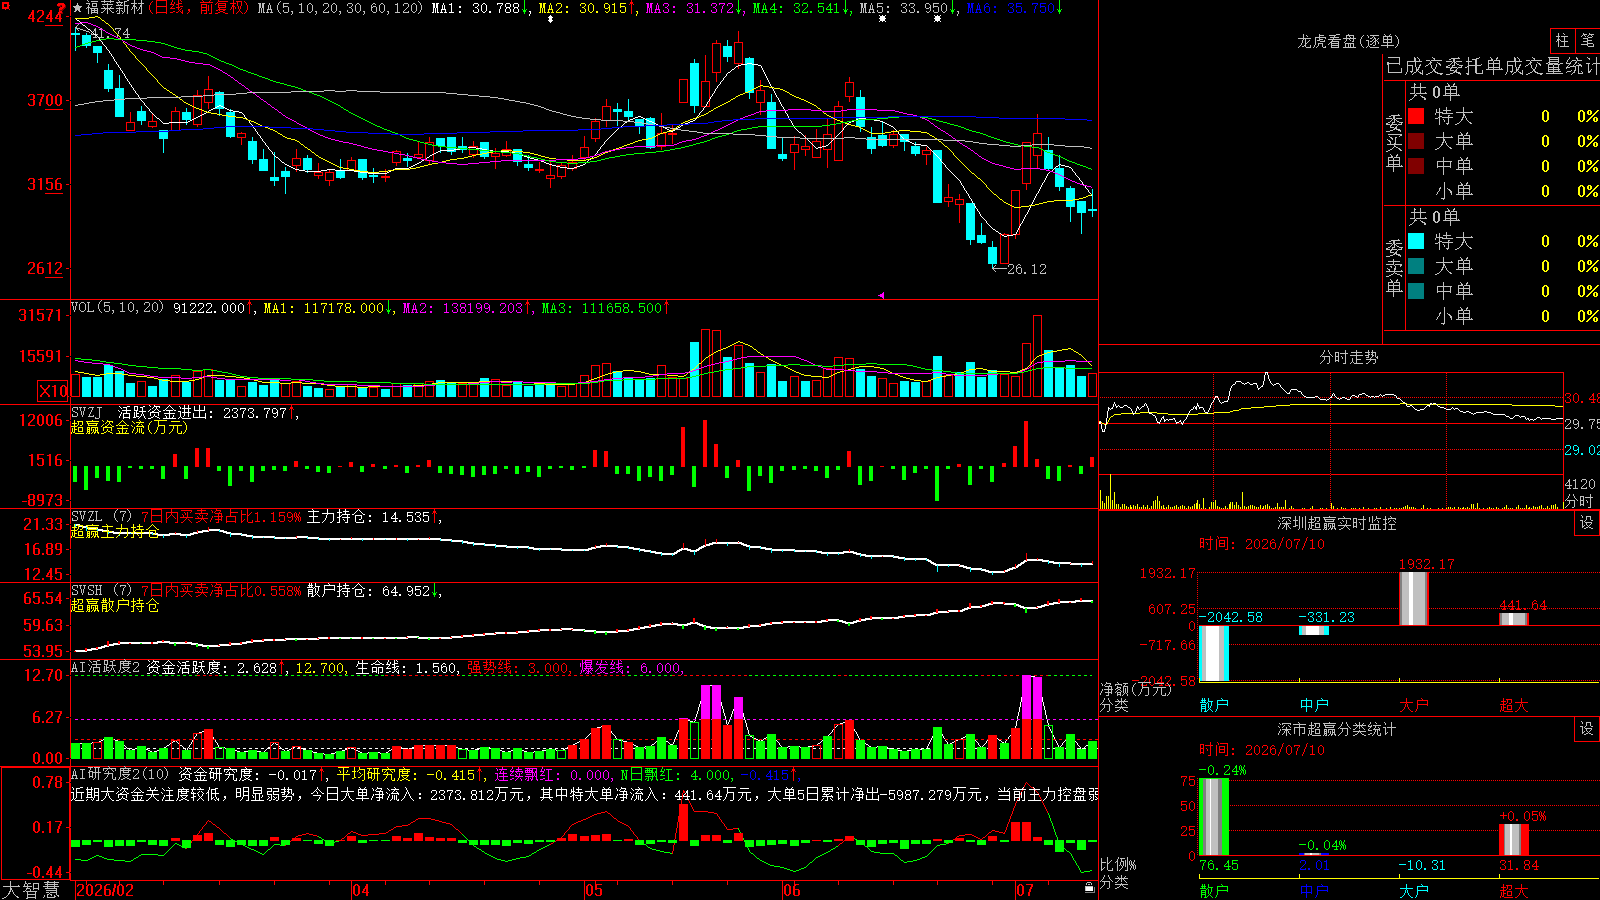Click the VOL(5,10,20) indicator label
Image resolution: width=1600 pixels, height=900 pixels.
click(x=117, y=307)
